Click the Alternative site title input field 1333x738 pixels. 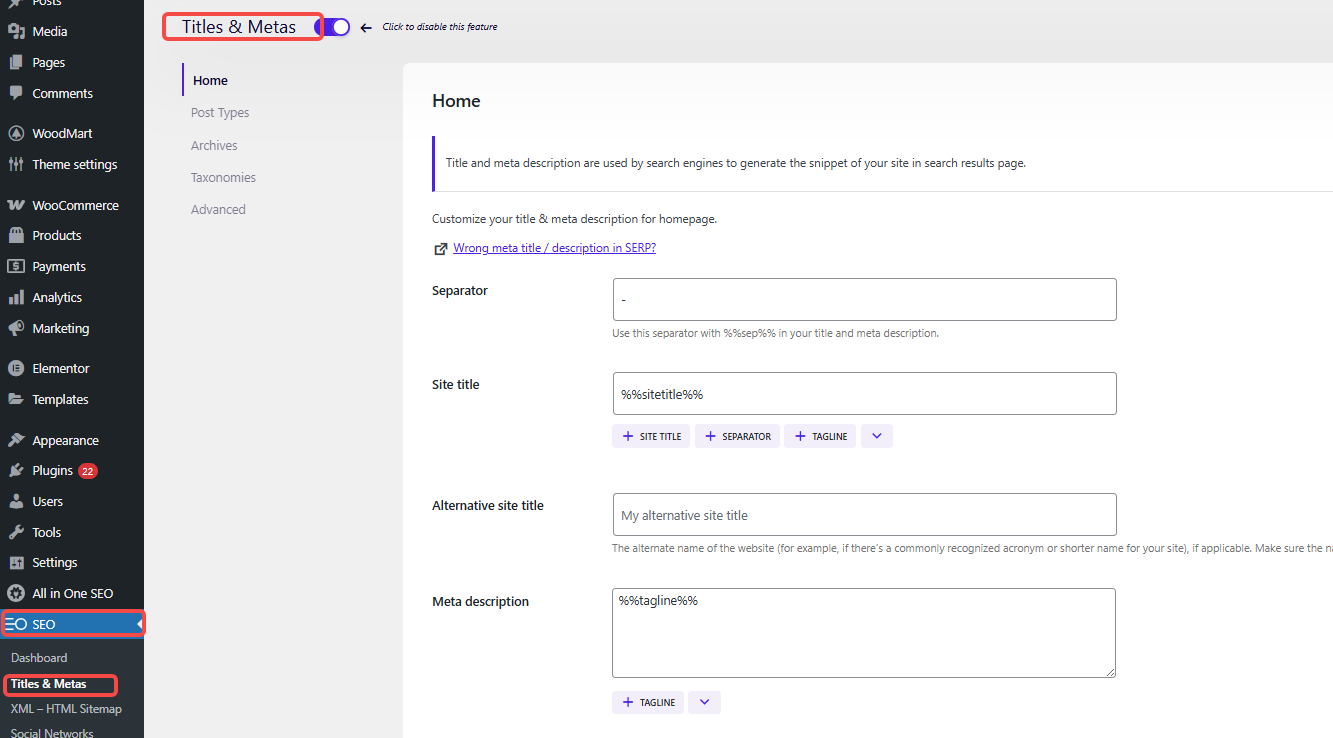[x=864, y=515]
